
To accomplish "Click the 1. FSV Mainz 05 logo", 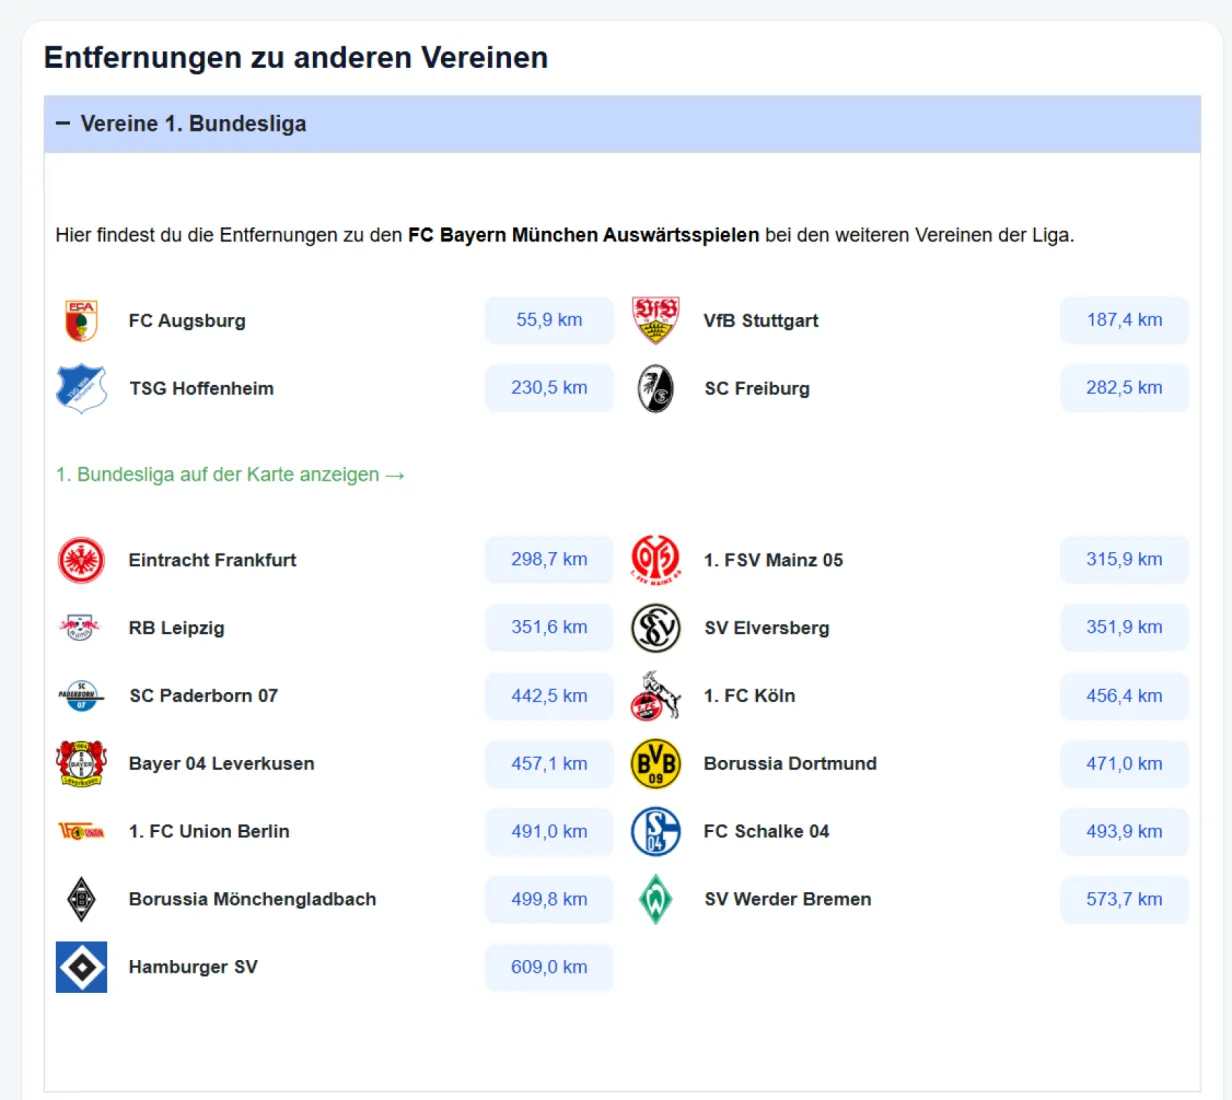I will [656, 560].
